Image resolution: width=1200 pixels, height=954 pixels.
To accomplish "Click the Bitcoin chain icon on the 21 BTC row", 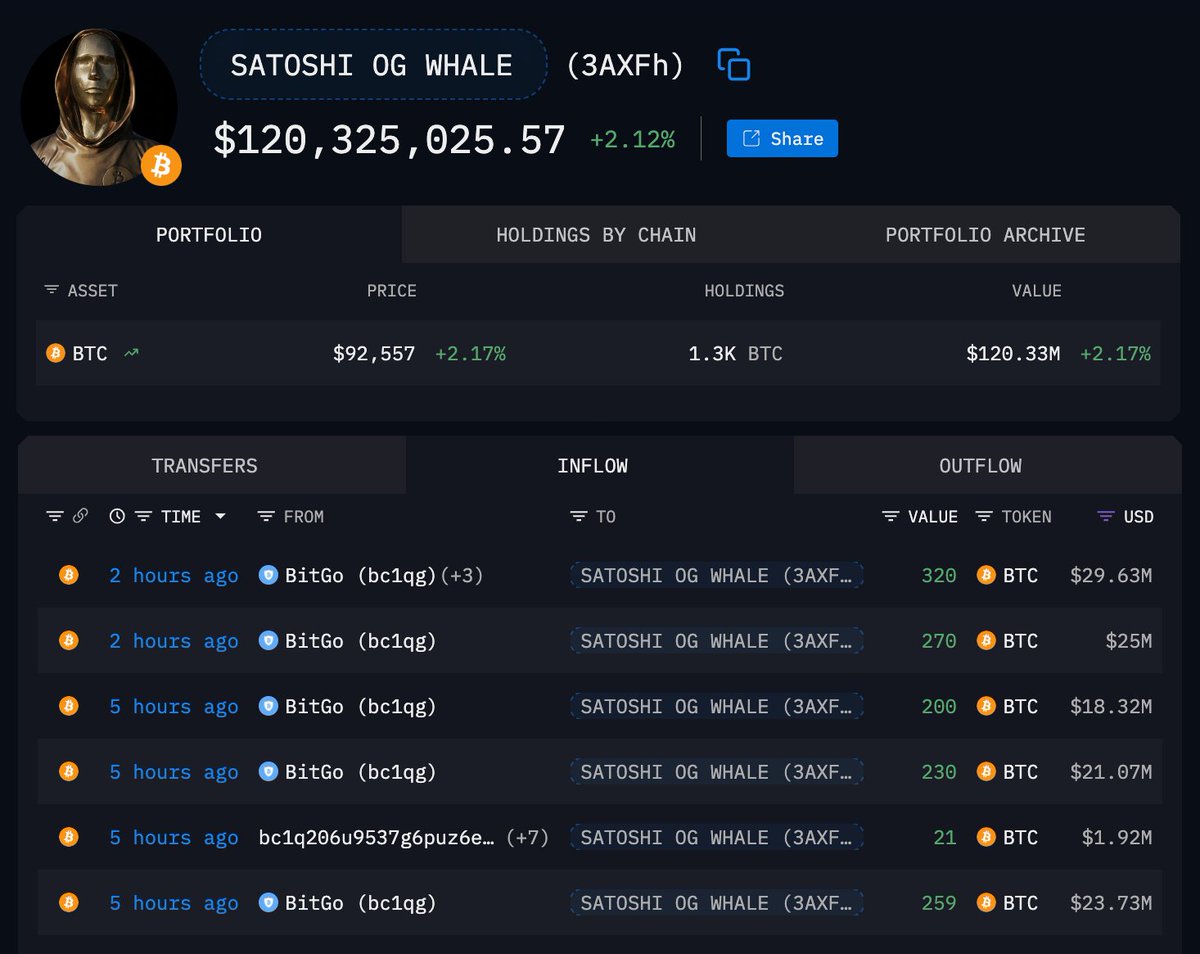I will pos(68,837).
